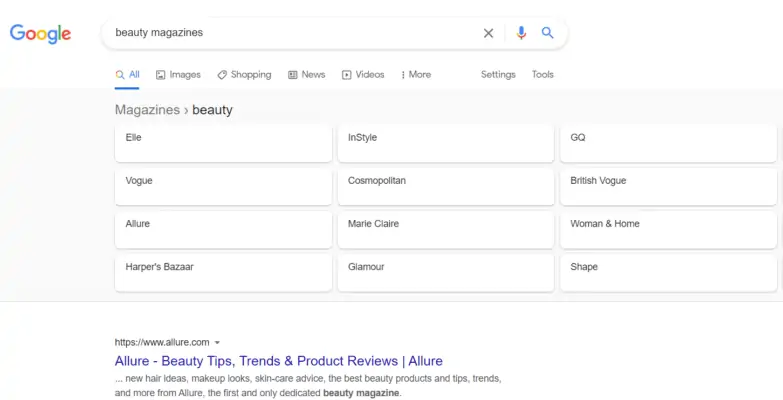The height and width of the screenshot is (400, 783).
Task: Choose the British Vogue card
Action: point(668,187)
